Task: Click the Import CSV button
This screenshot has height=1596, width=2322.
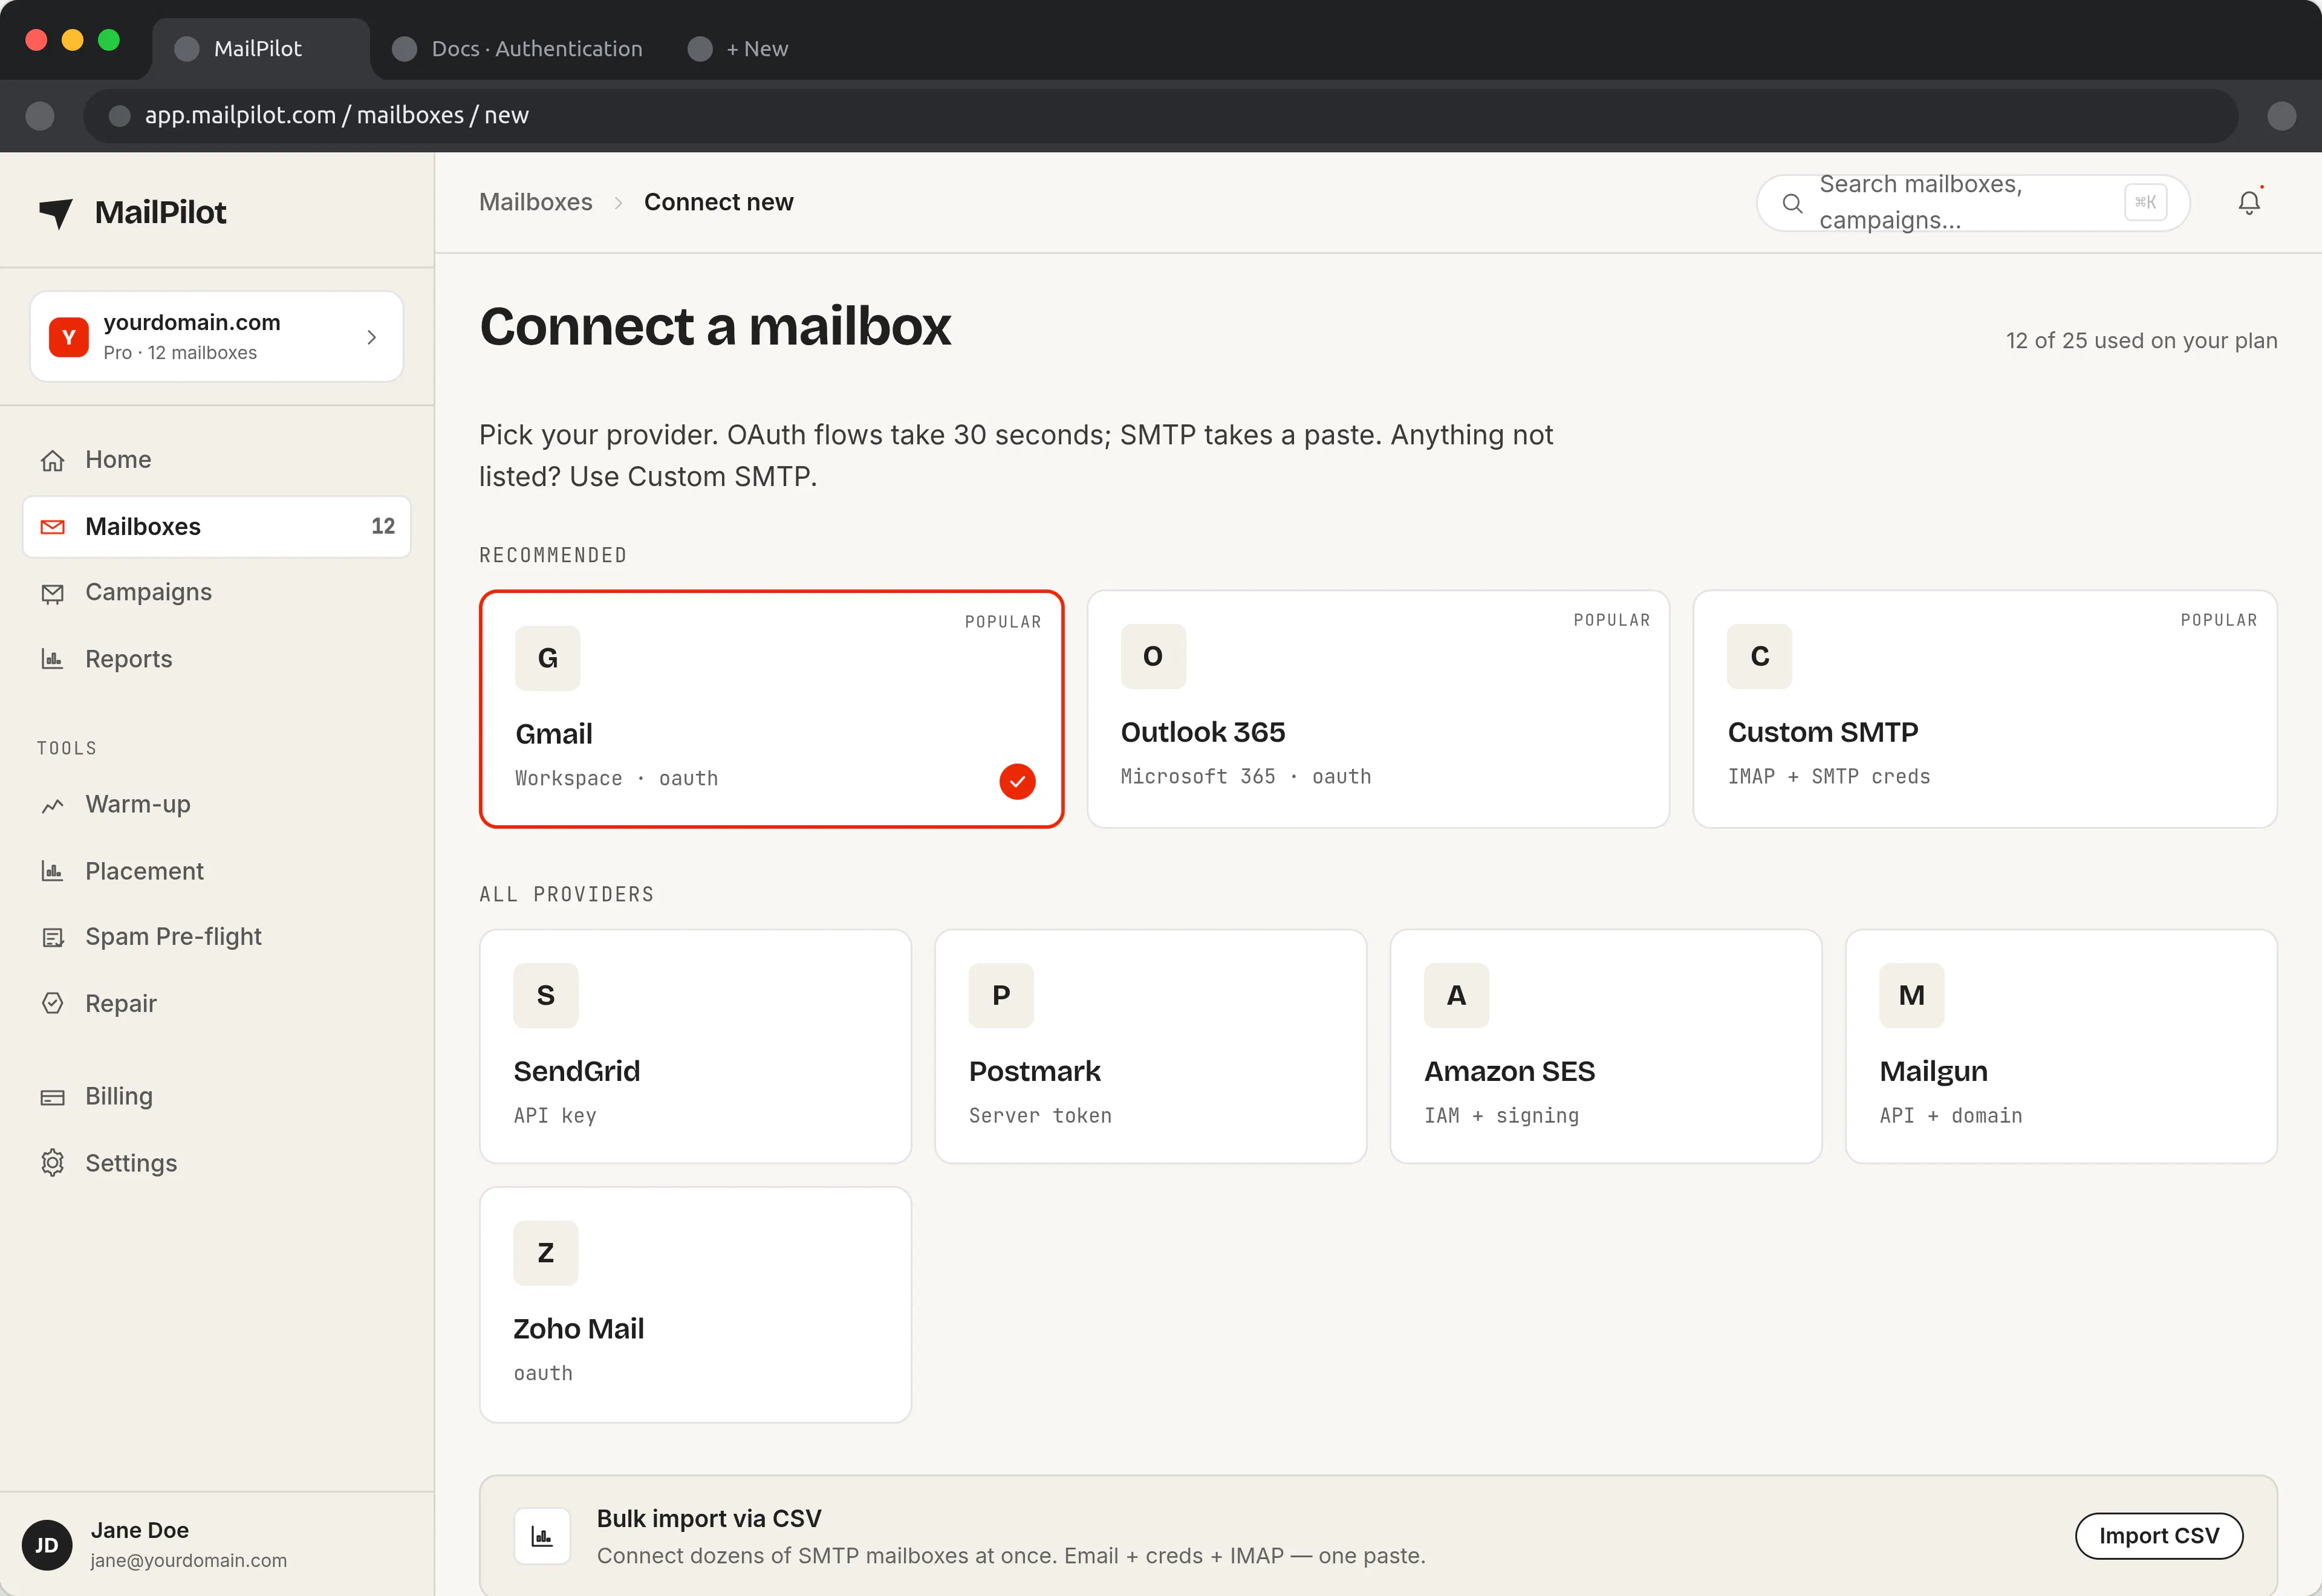Action: (2158, 1536)
